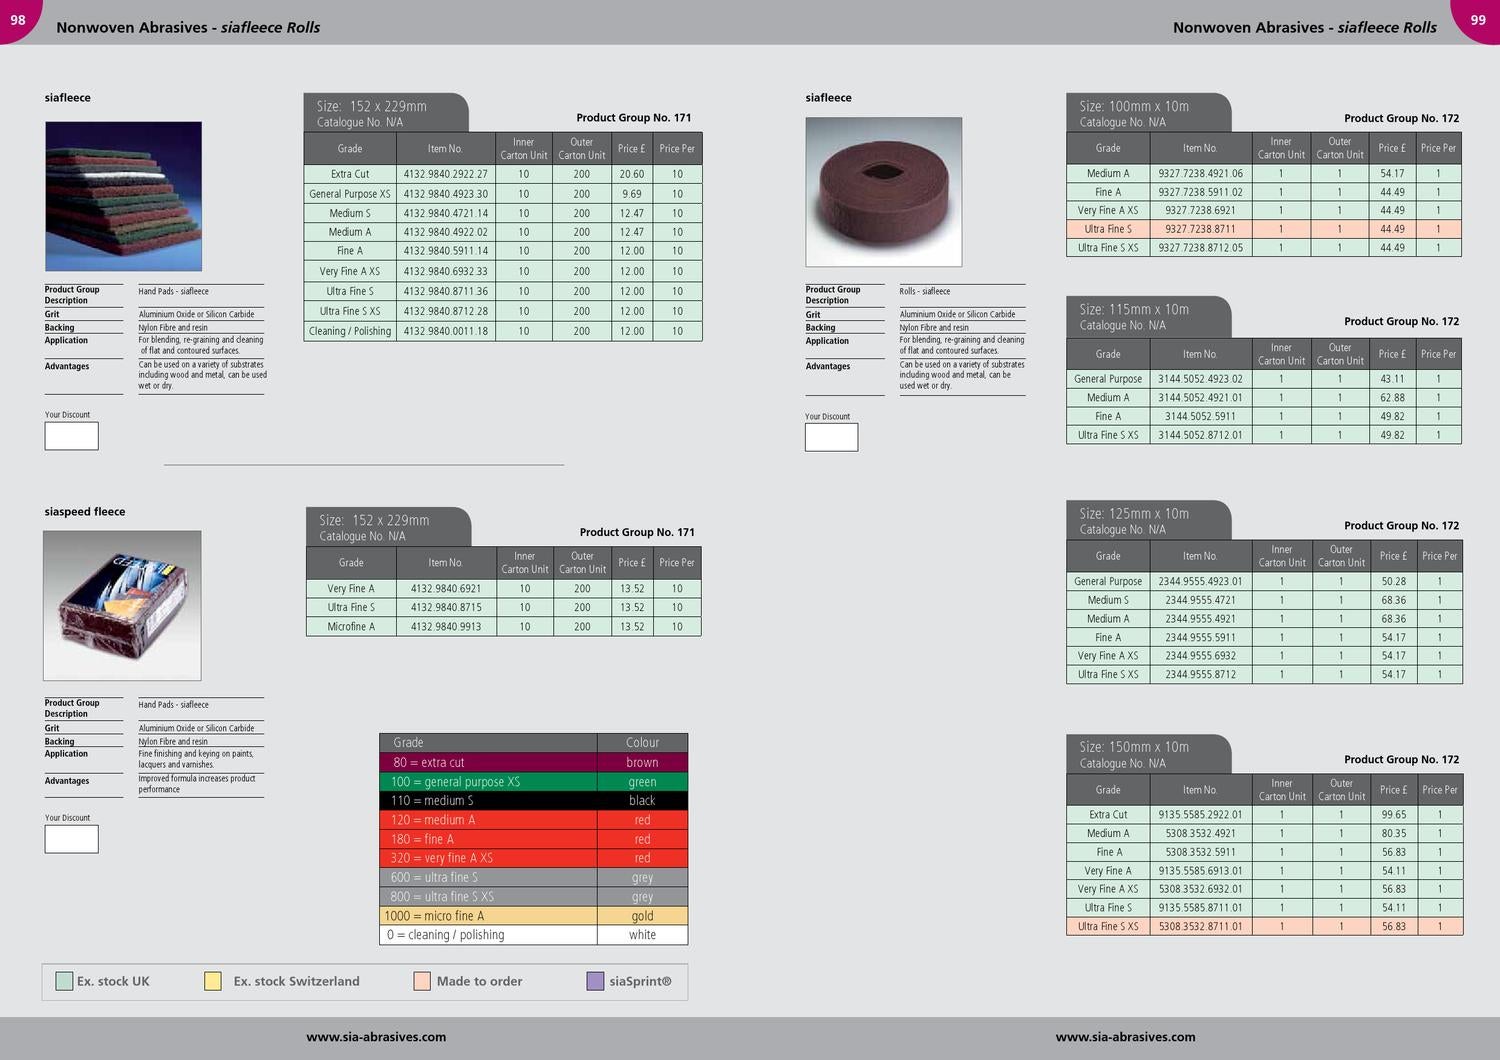1500x1060 pixels.
Task: Click the Your Discount box under siafleece pads
Action: (72, 436)
